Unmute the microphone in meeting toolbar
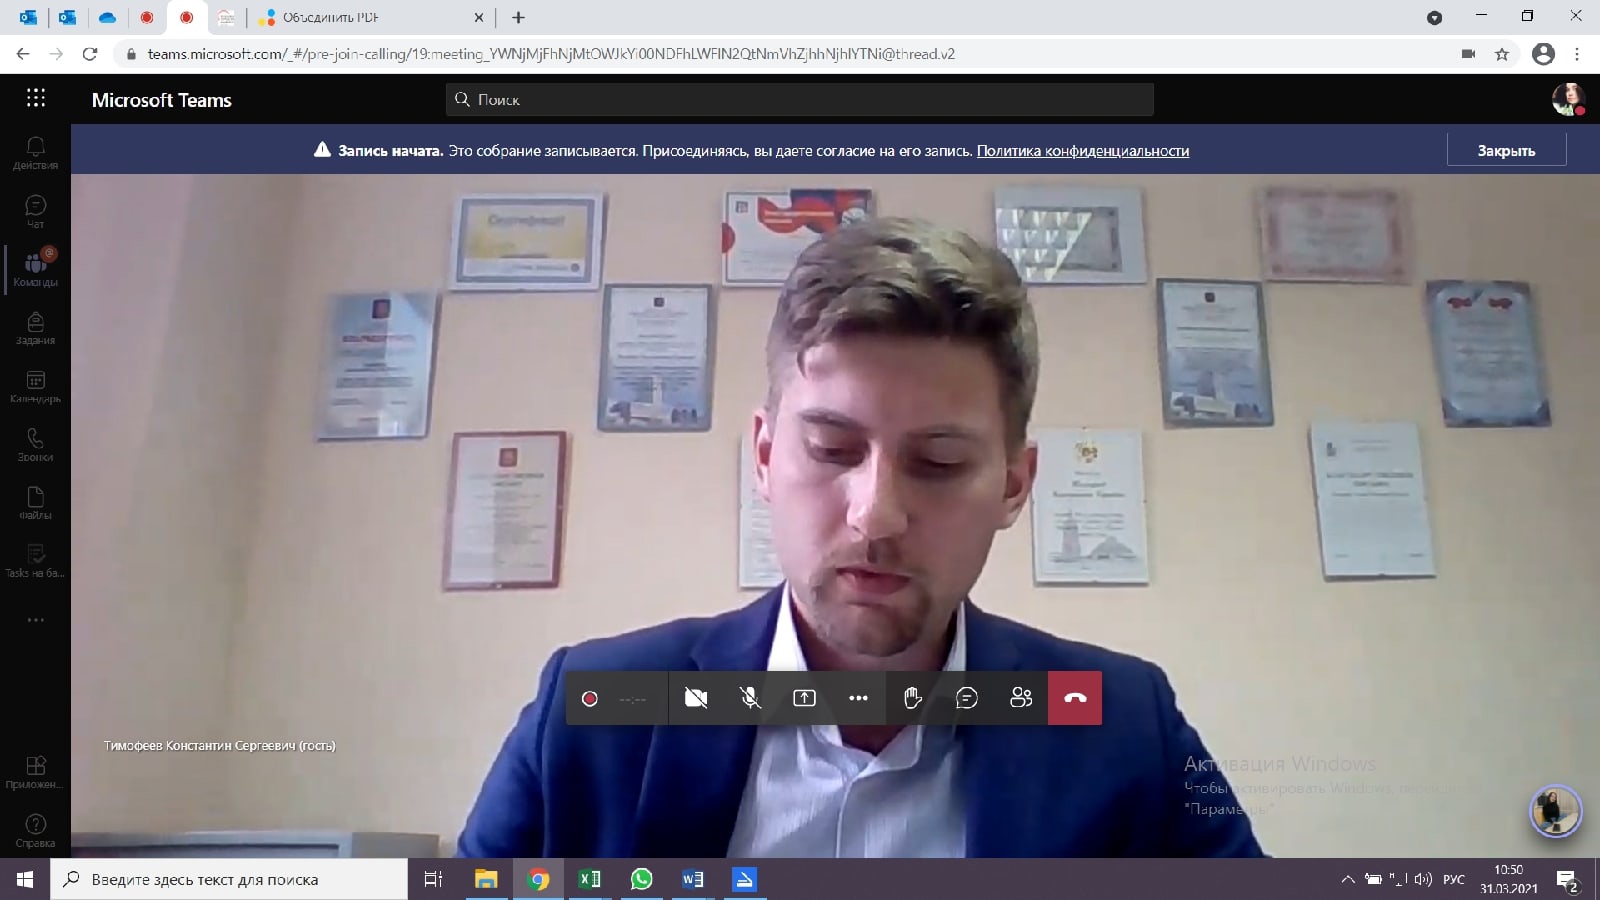Viewport: 1600px width, 900px height. pos(750,698)
